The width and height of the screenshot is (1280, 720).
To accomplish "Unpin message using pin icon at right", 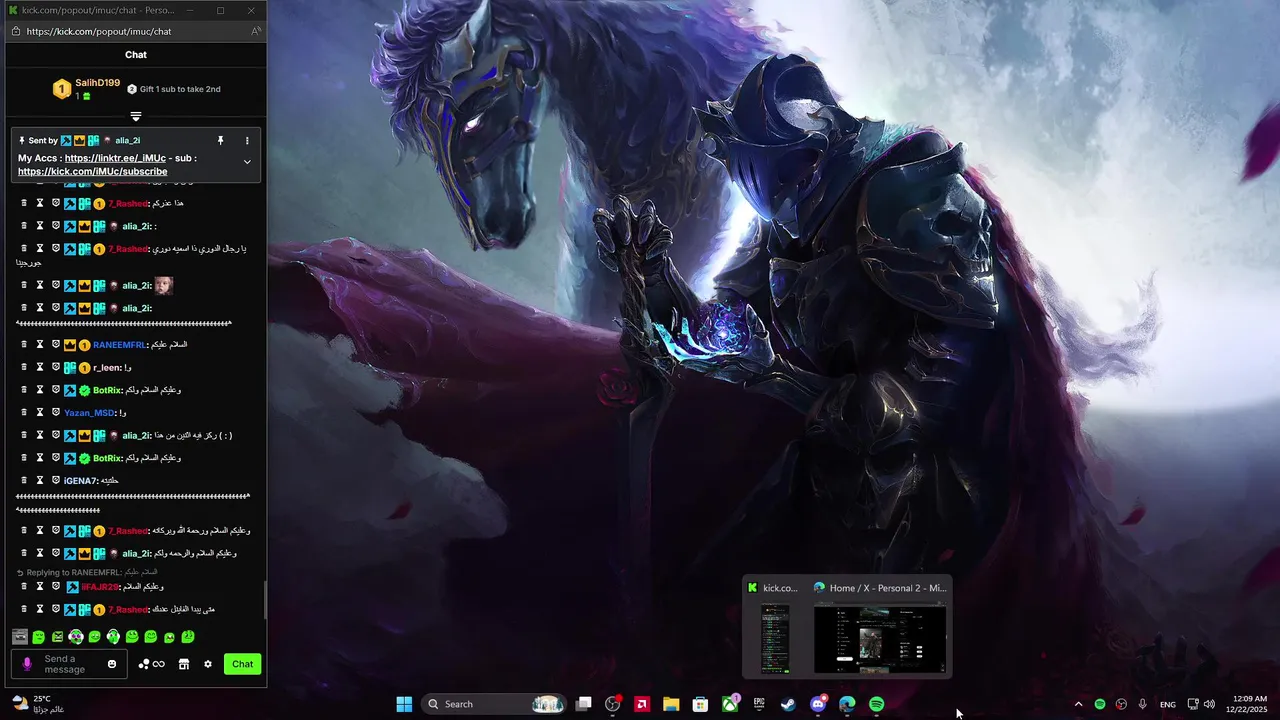I will click(x=221, y=141).
